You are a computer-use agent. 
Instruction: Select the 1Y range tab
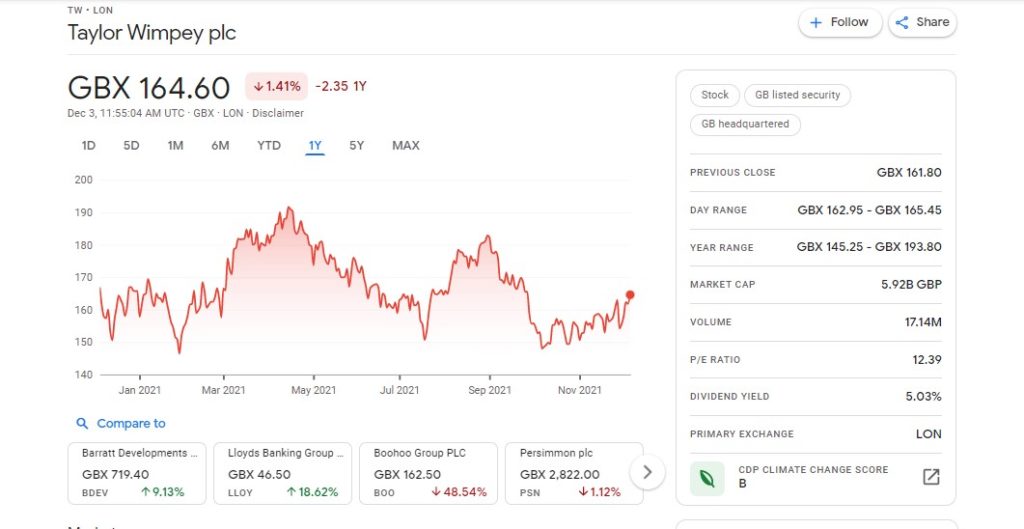point(315,146)
